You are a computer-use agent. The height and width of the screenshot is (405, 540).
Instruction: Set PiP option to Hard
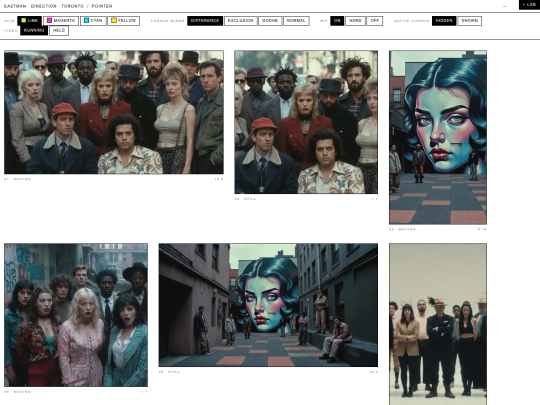(x=355, y=21)
